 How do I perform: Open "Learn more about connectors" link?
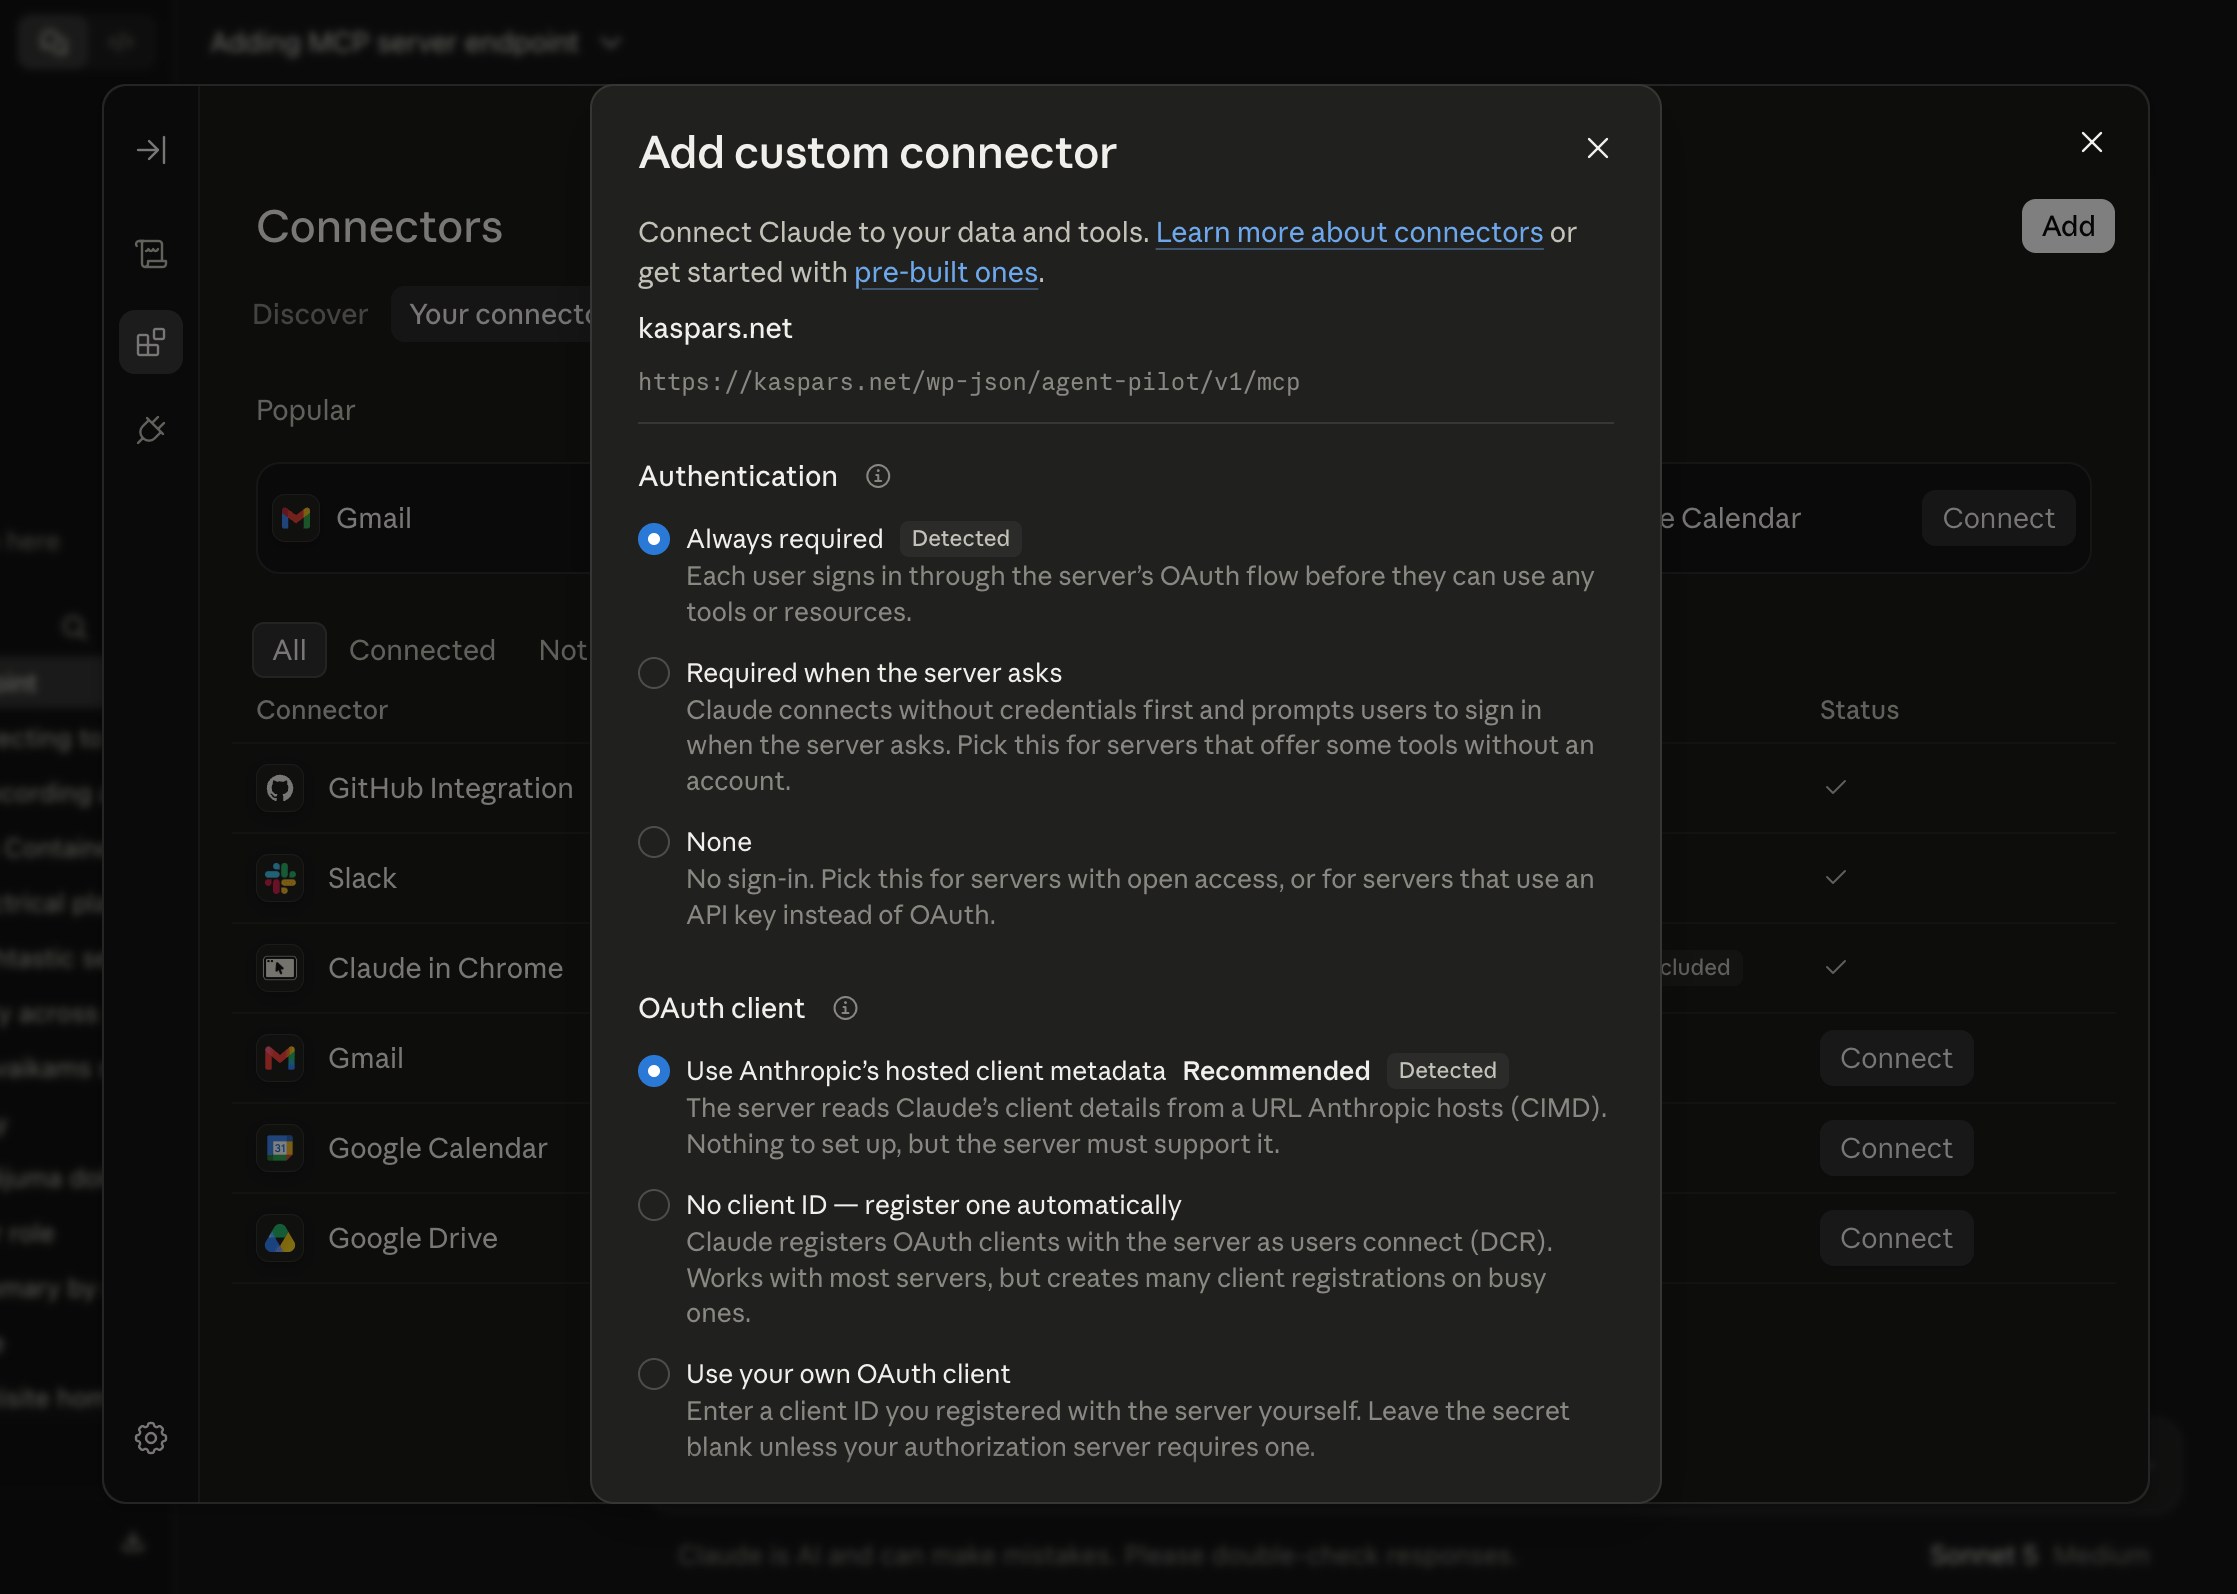(1349, 232)
